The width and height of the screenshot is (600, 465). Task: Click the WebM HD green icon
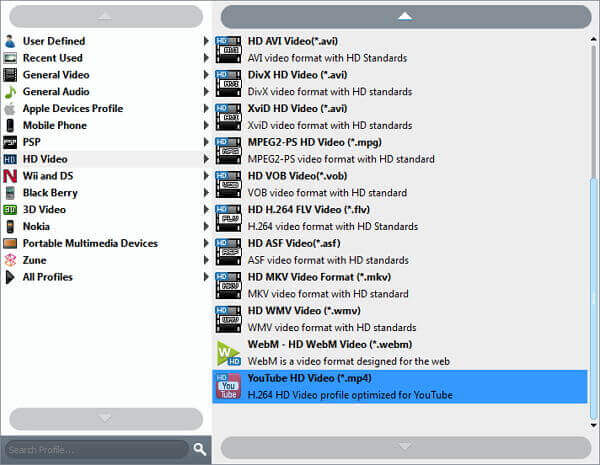pos(228,353)
